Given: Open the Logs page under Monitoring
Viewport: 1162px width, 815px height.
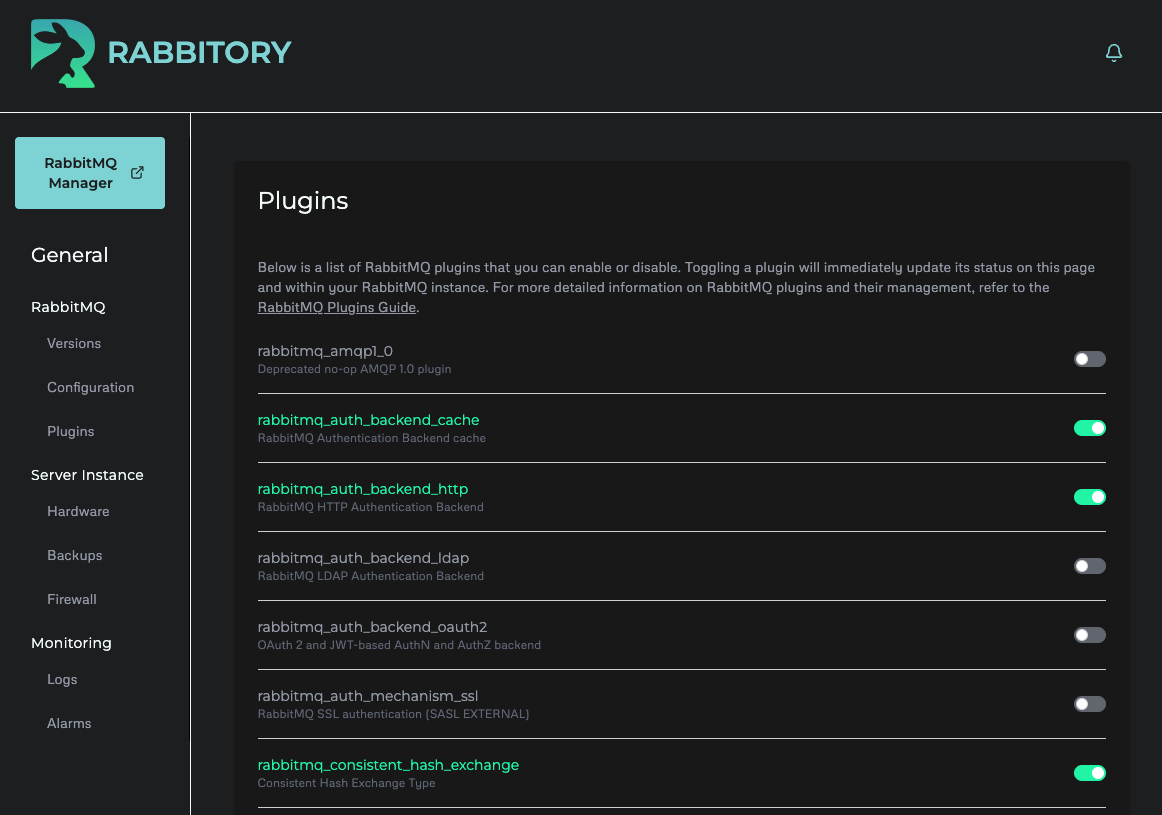Looking at the screenshot, I should pos(62,679).
